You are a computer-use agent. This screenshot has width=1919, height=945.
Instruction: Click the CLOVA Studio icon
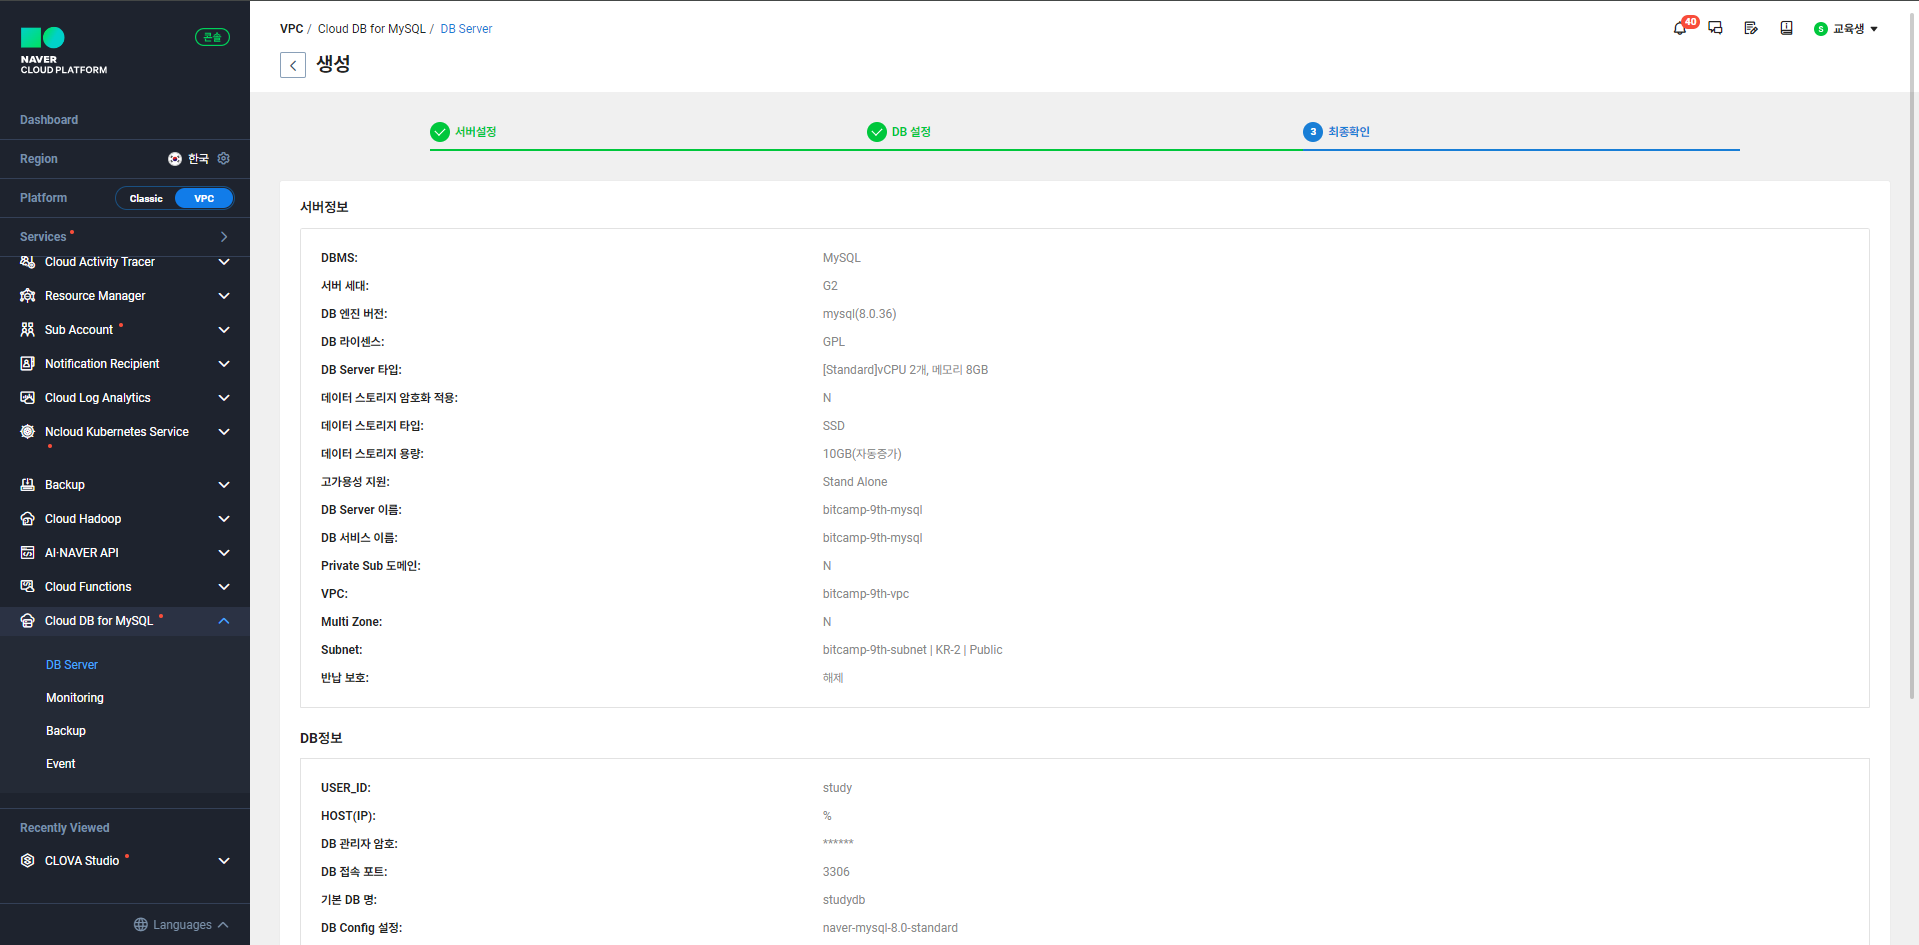pyautogui.click(x=28, y=861)
